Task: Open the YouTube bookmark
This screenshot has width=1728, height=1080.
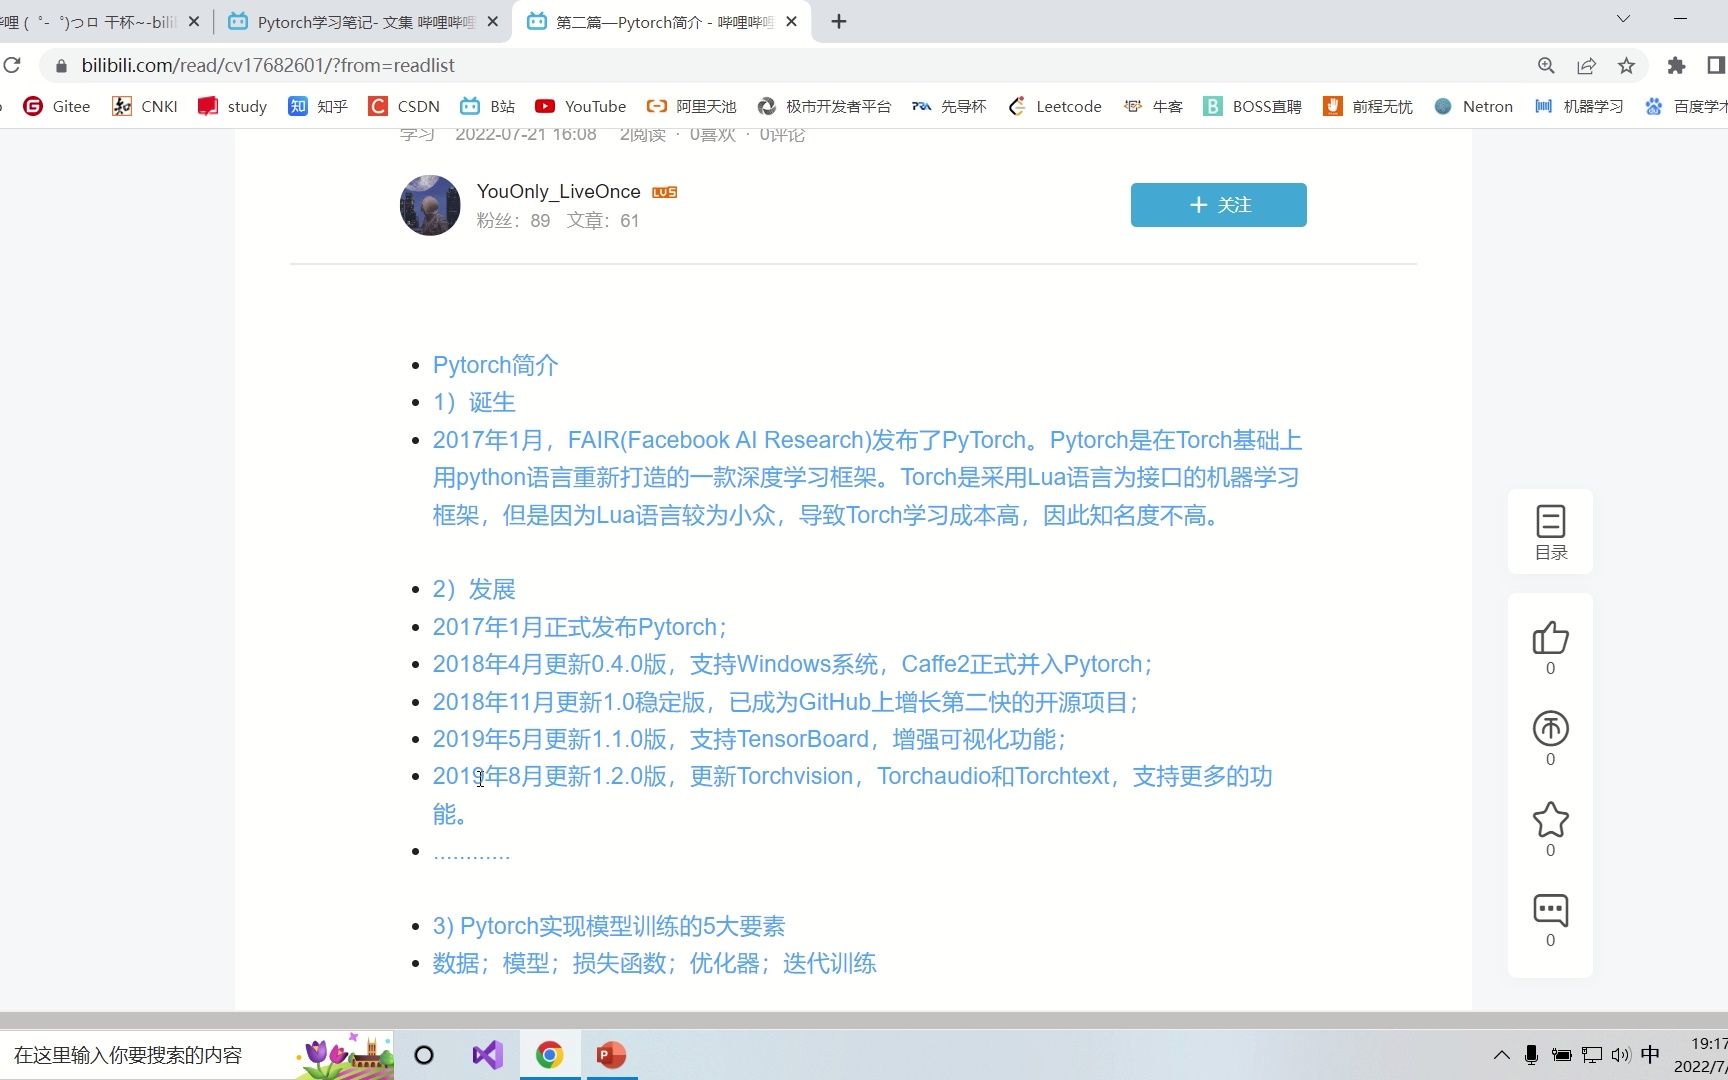Action: coord(580,106)
